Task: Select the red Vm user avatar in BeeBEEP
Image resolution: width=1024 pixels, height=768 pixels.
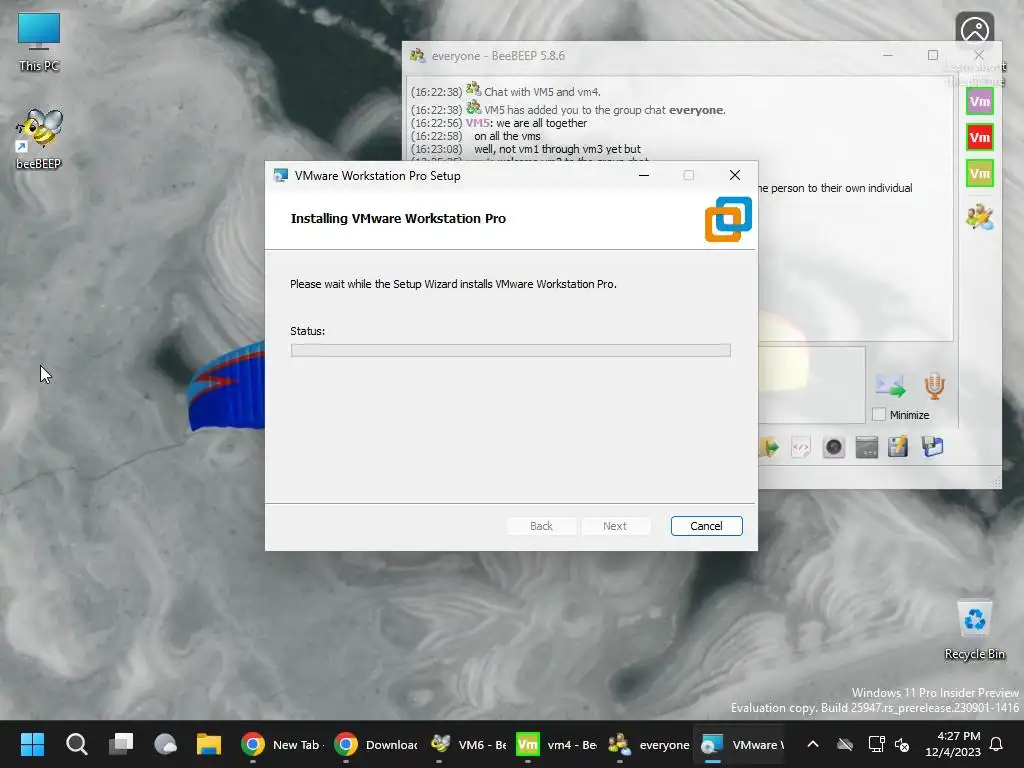Action: [979, 137]
